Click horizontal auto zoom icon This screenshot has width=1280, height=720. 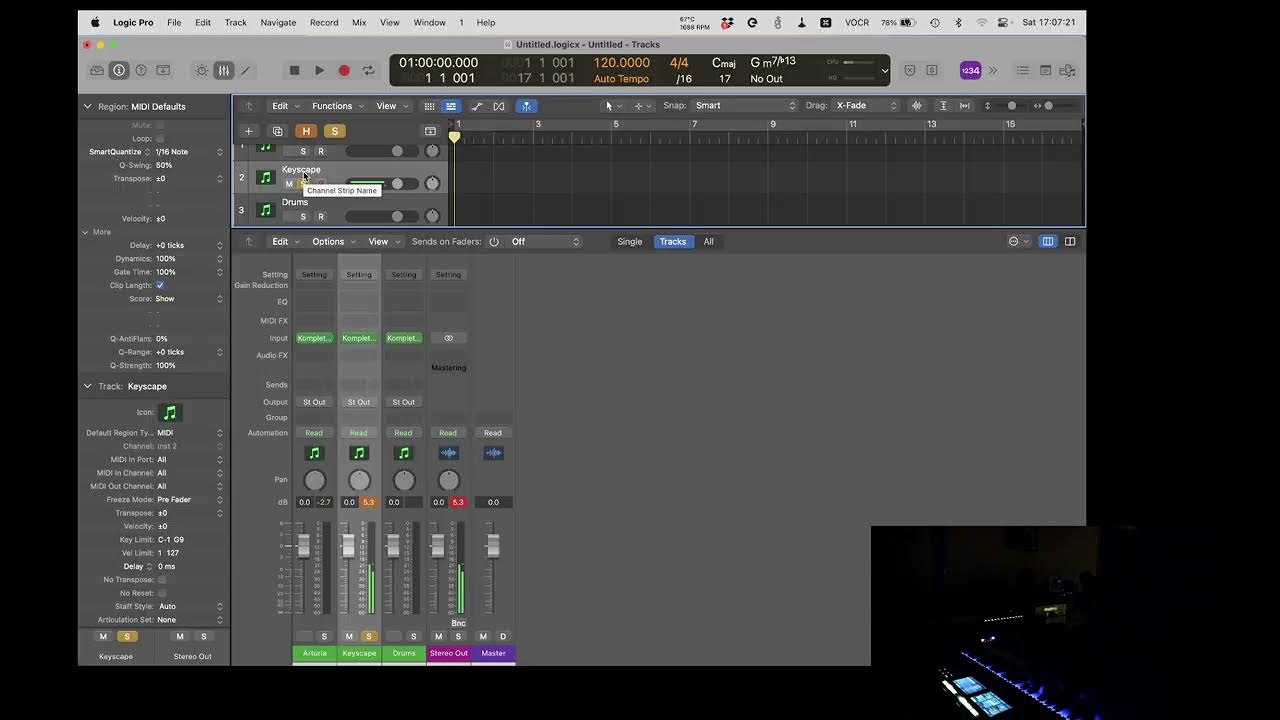pyautogui.click(x=964, y=106)
